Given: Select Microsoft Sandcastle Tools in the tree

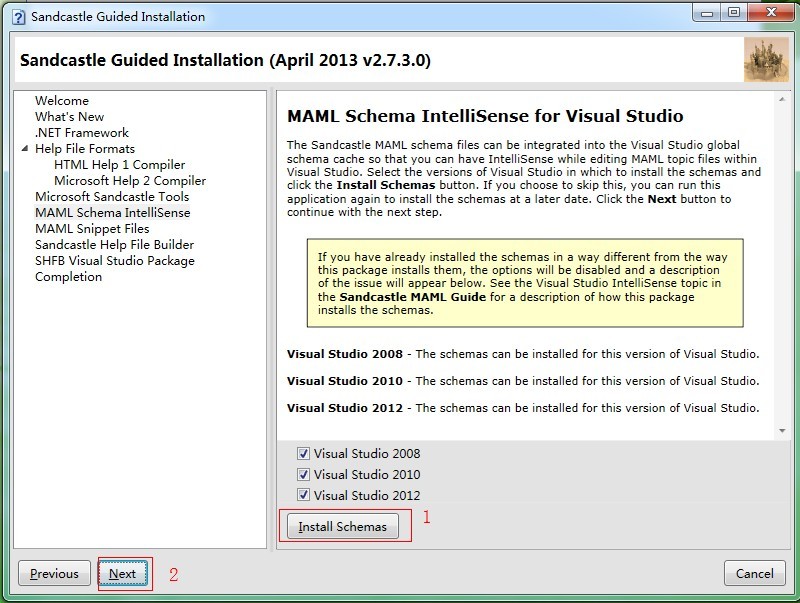Looking at the screenshot, I should [x=112, y=196].
